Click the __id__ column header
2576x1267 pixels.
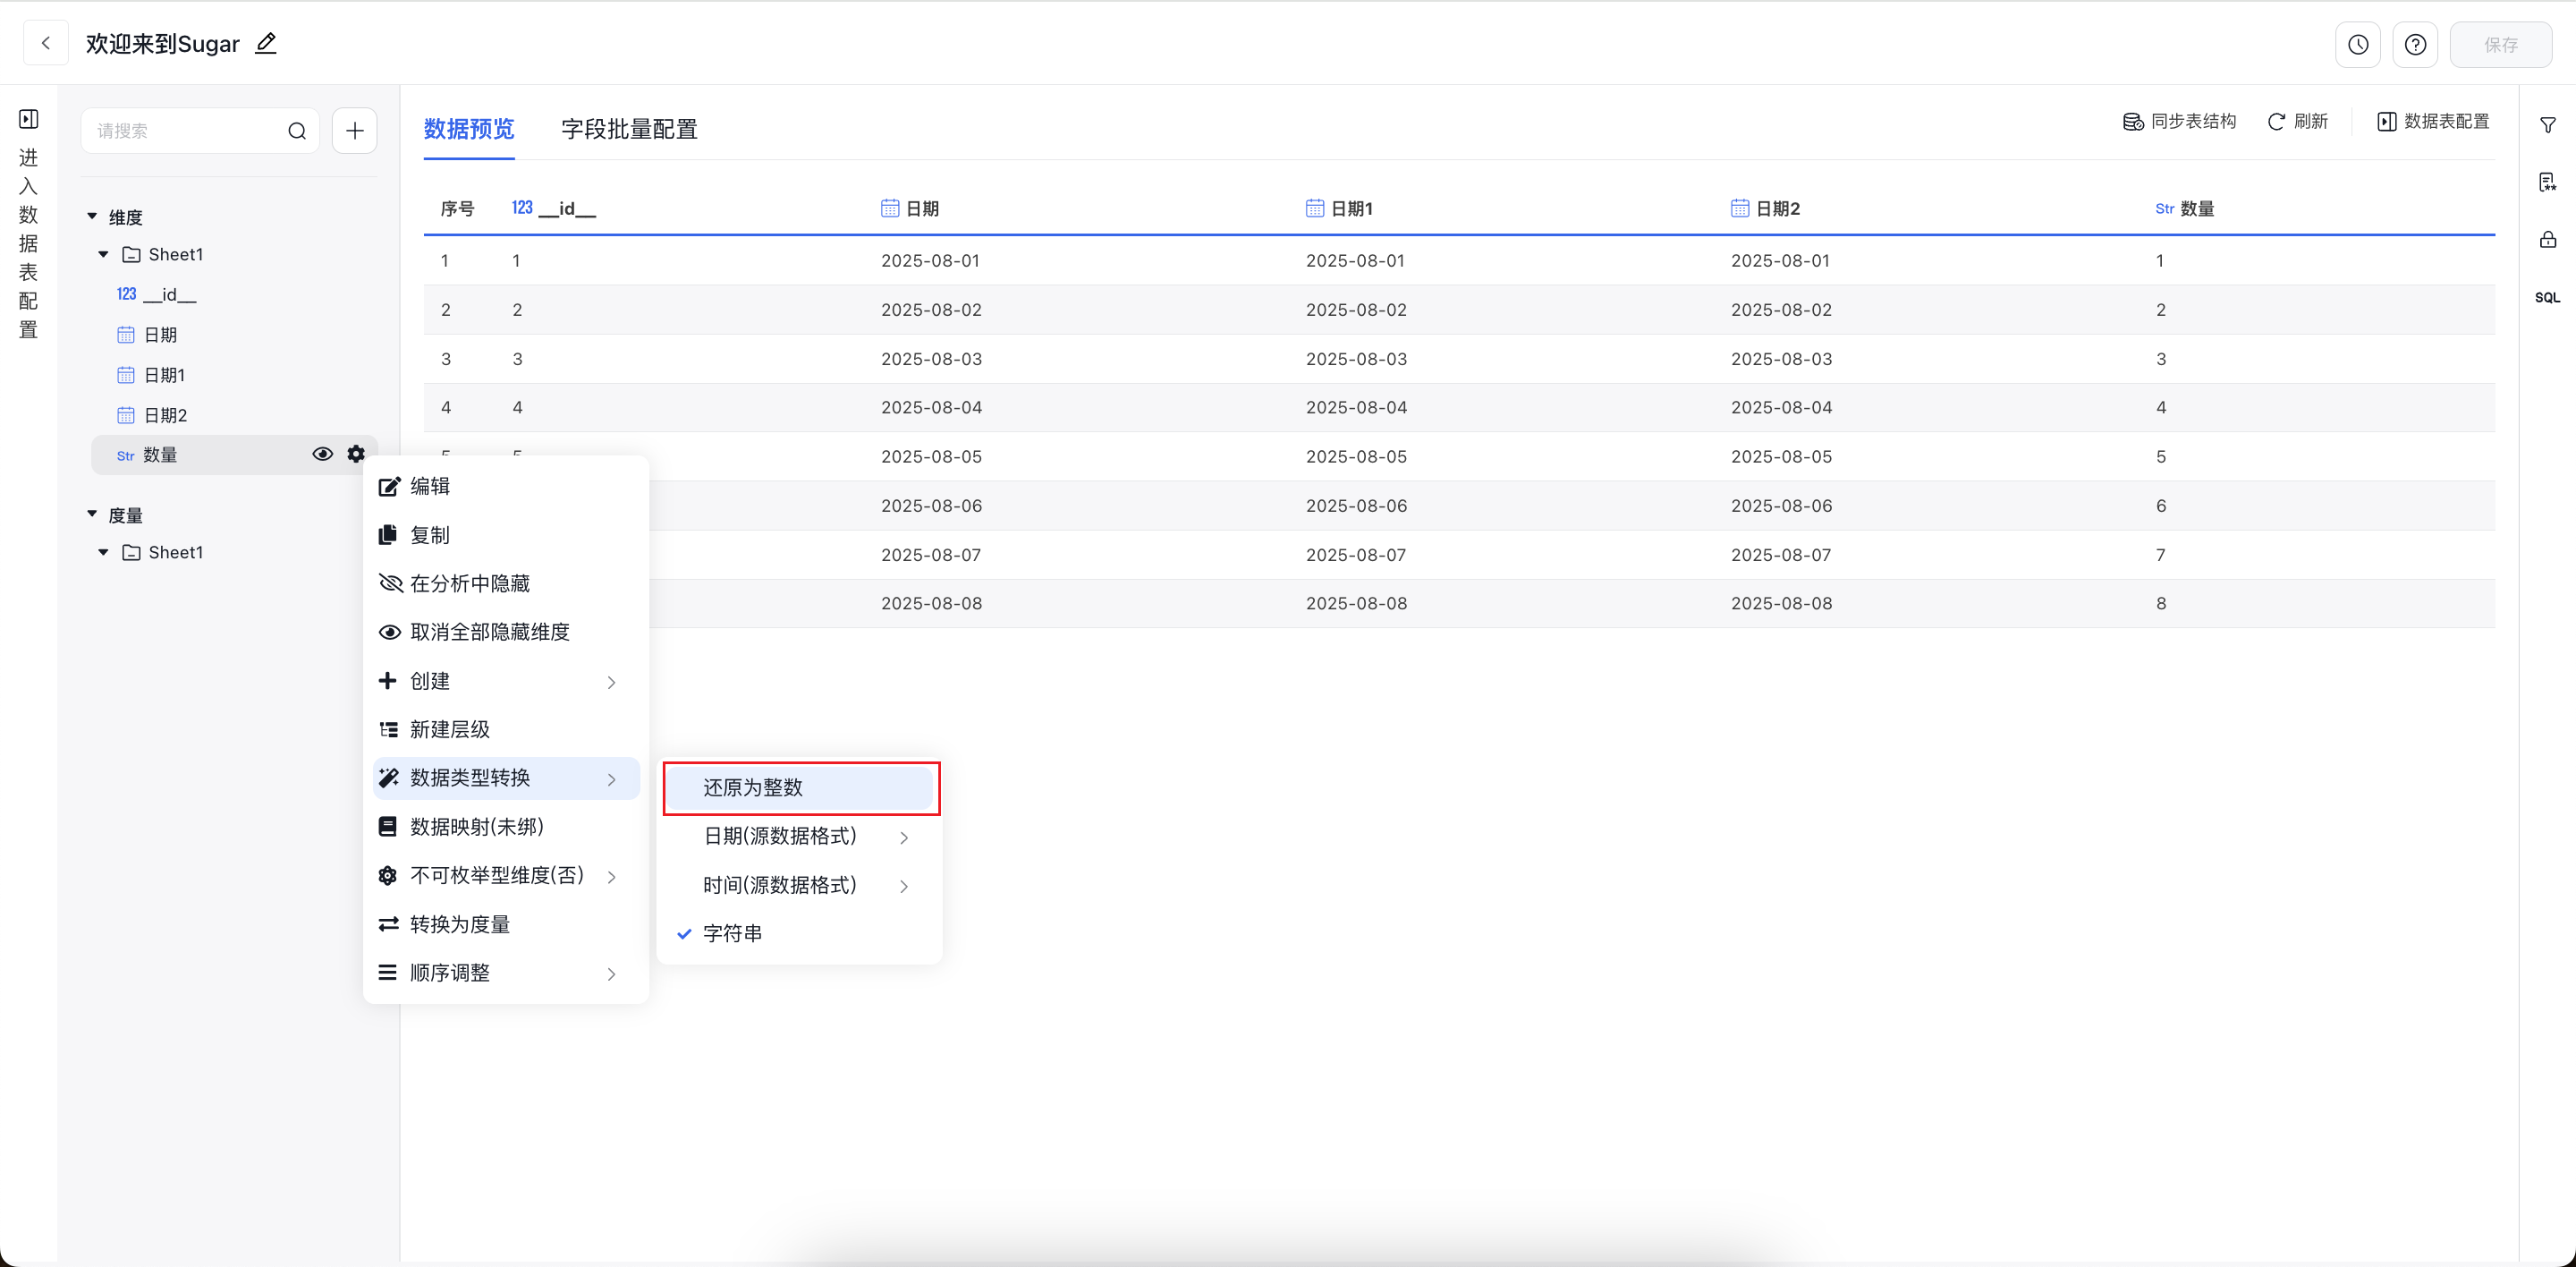pos(553,208)
